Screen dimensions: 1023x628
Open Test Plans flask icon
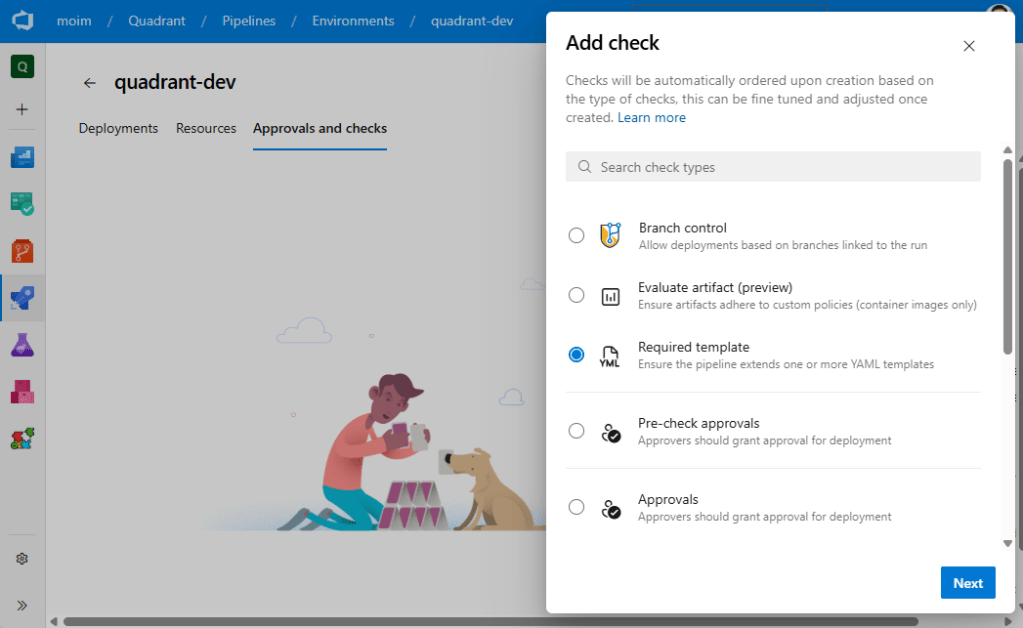22,344
